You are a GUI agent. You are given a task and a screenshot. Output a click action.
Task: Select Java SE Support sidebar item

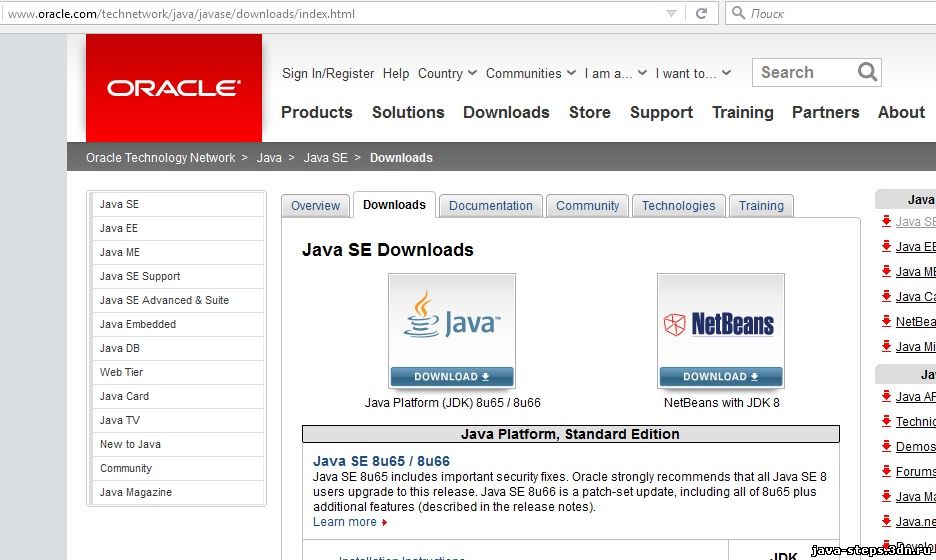(x=177, y=276)
